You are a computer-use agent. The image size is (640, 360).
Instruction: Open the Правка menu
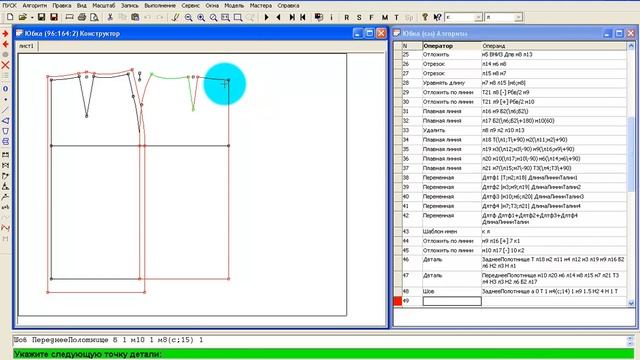(x=62, y=5)
